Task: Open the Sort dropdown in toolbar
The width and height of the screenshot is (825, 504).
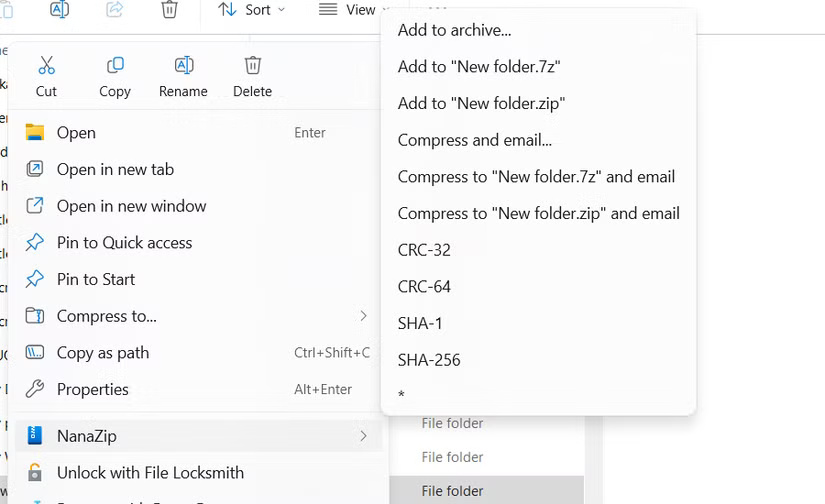Action: 252,10
